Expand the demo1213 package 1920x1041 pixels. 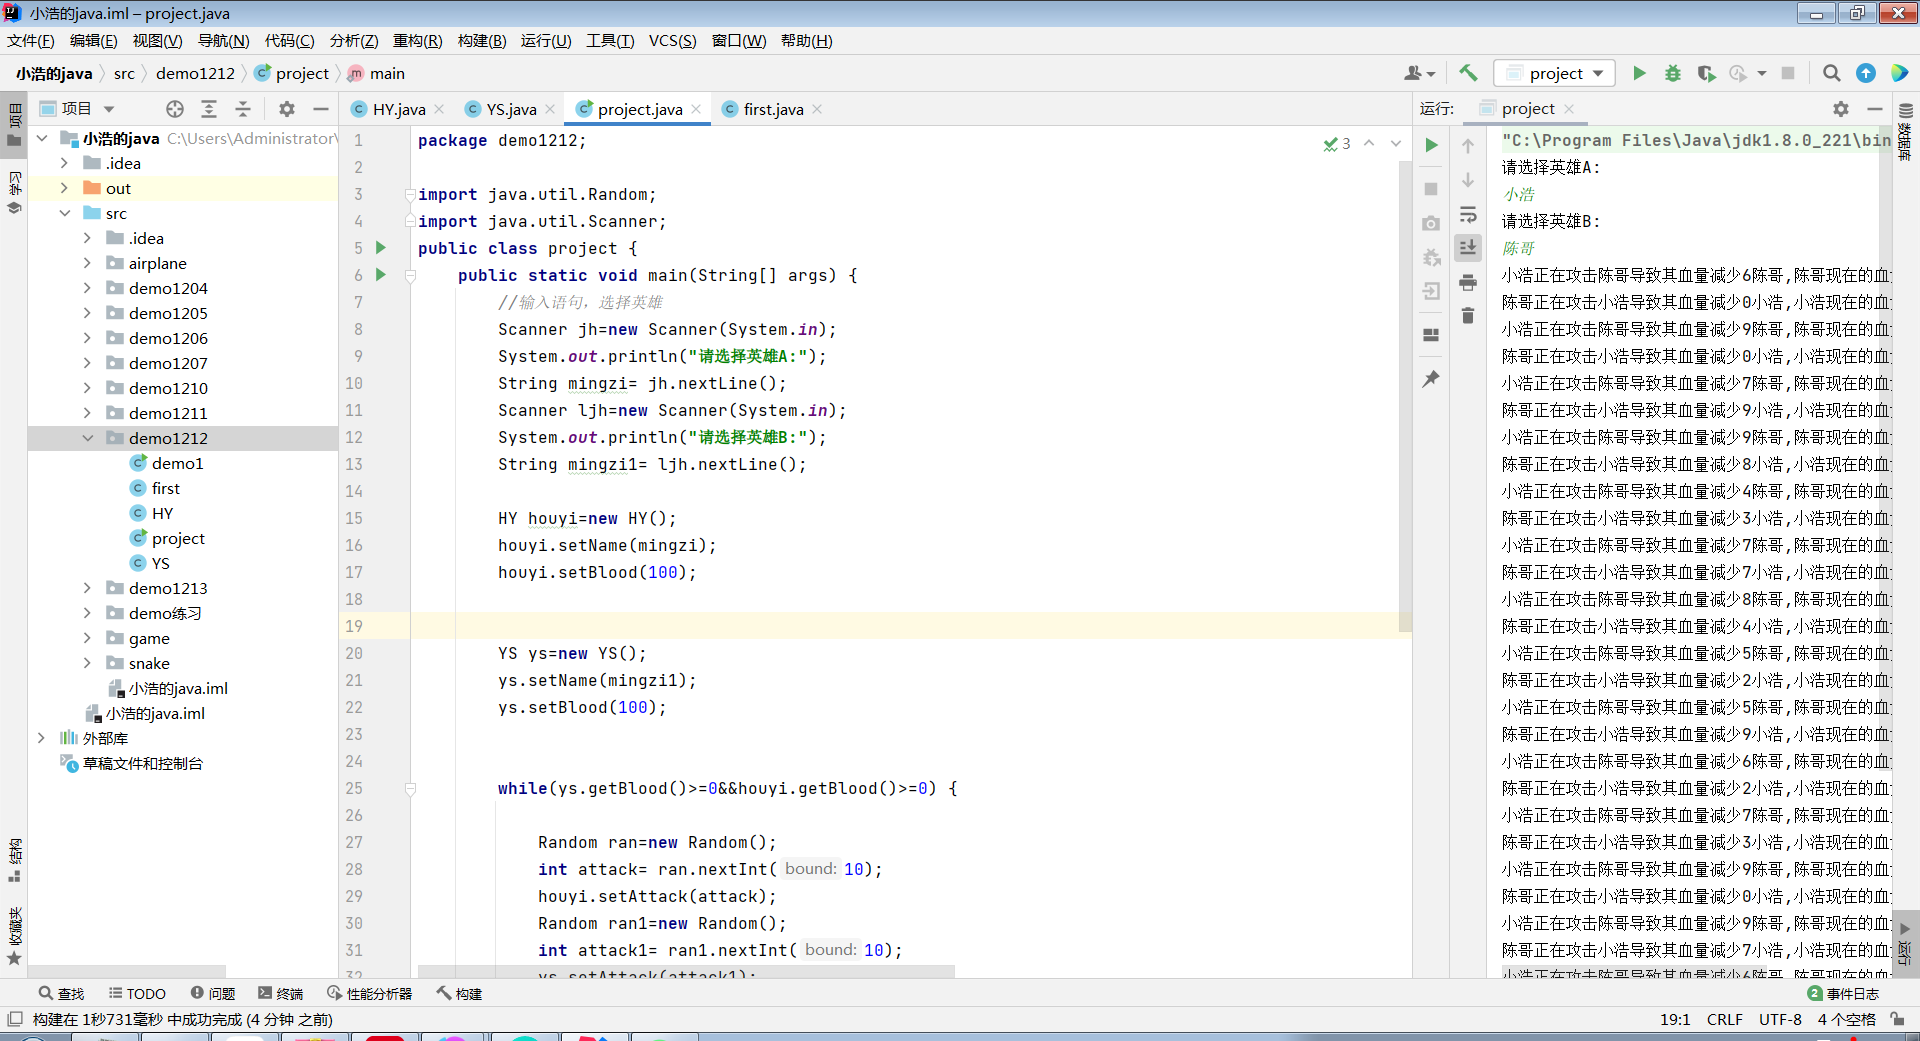(87, 588)
